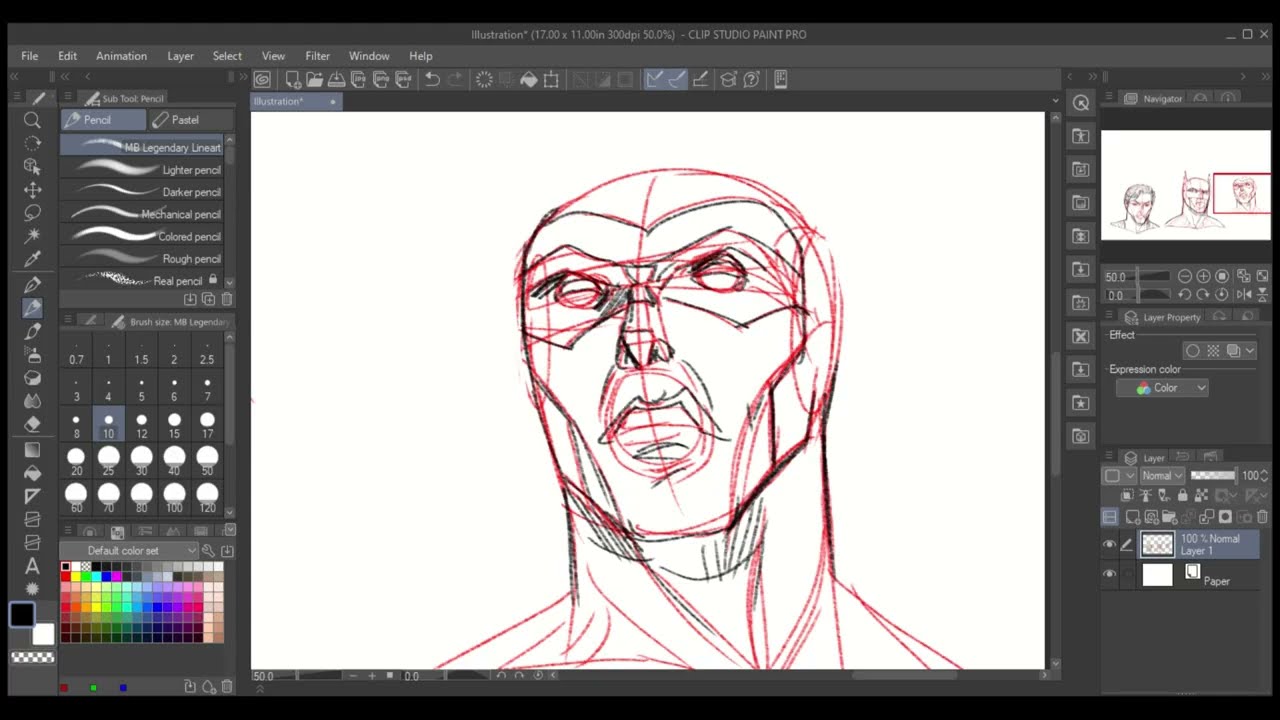Expand the layer effect options dropdown arrow

point(1250,351)
